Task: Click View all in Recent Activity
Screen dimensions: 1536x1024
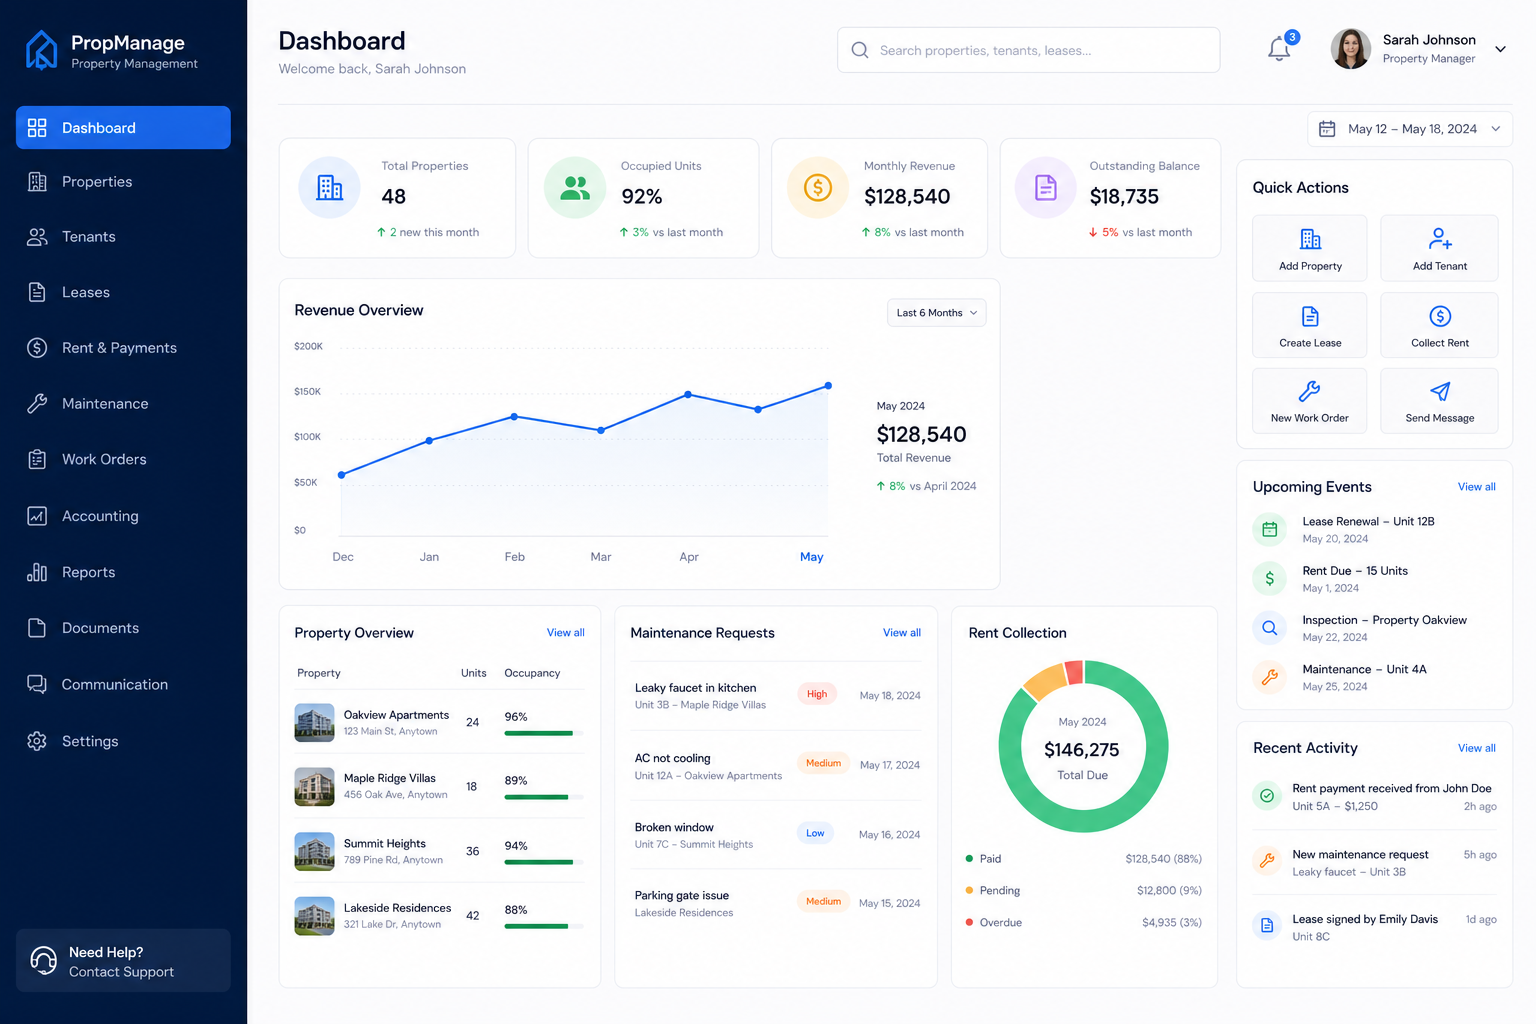Action: pos(1477,748)
